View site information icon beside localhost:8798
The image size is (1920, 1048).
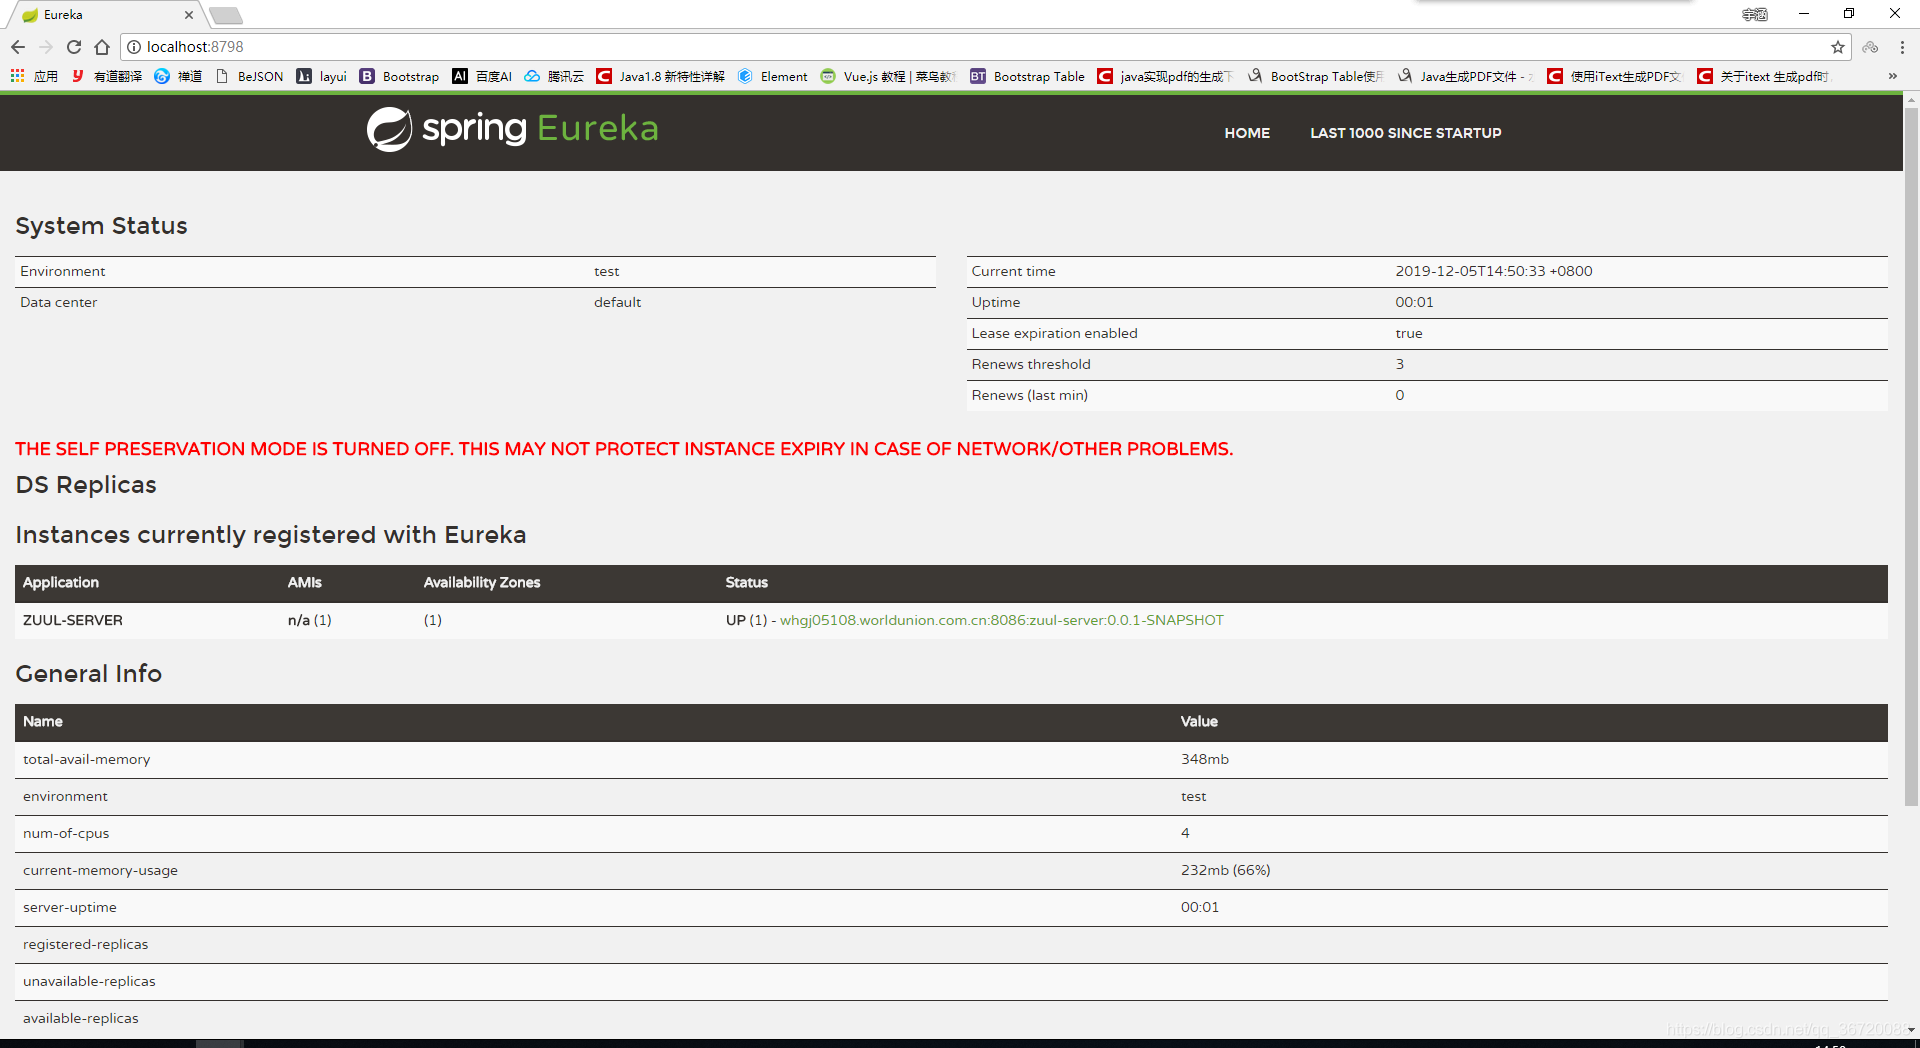pos(134,47)
